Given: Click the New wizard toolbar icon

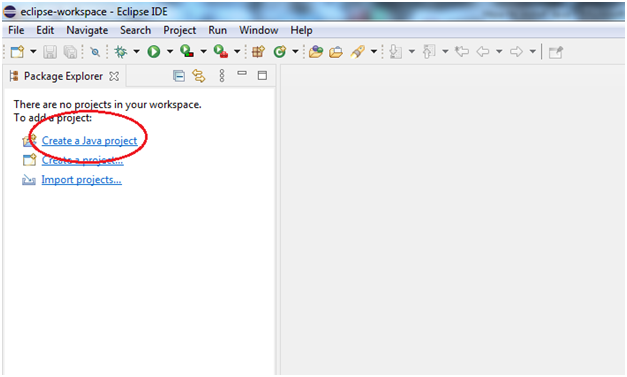Looking at the screenshot, I should [17, 52].
